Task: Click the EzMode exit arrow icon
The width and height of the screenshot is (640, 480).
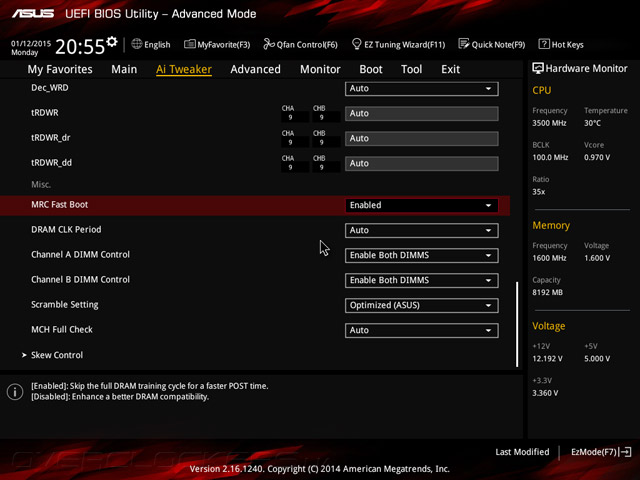Action: [625, 452]
